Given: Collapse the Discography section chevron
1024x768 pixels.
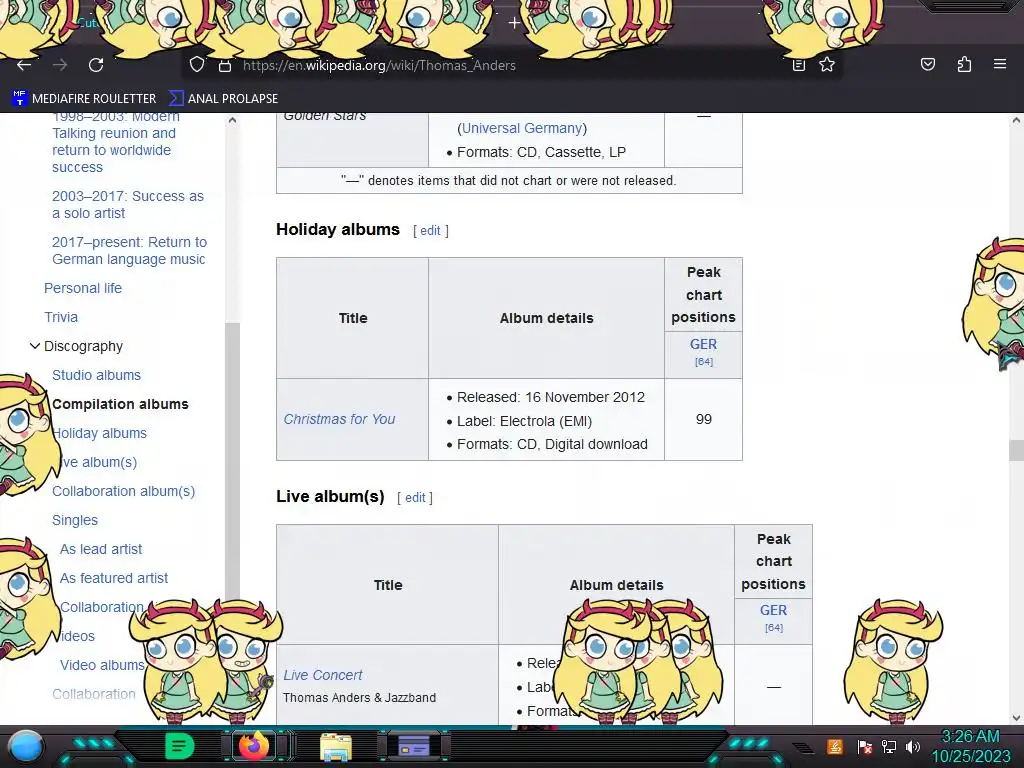Looking at the screenshot, I should [x=35, y=346].
